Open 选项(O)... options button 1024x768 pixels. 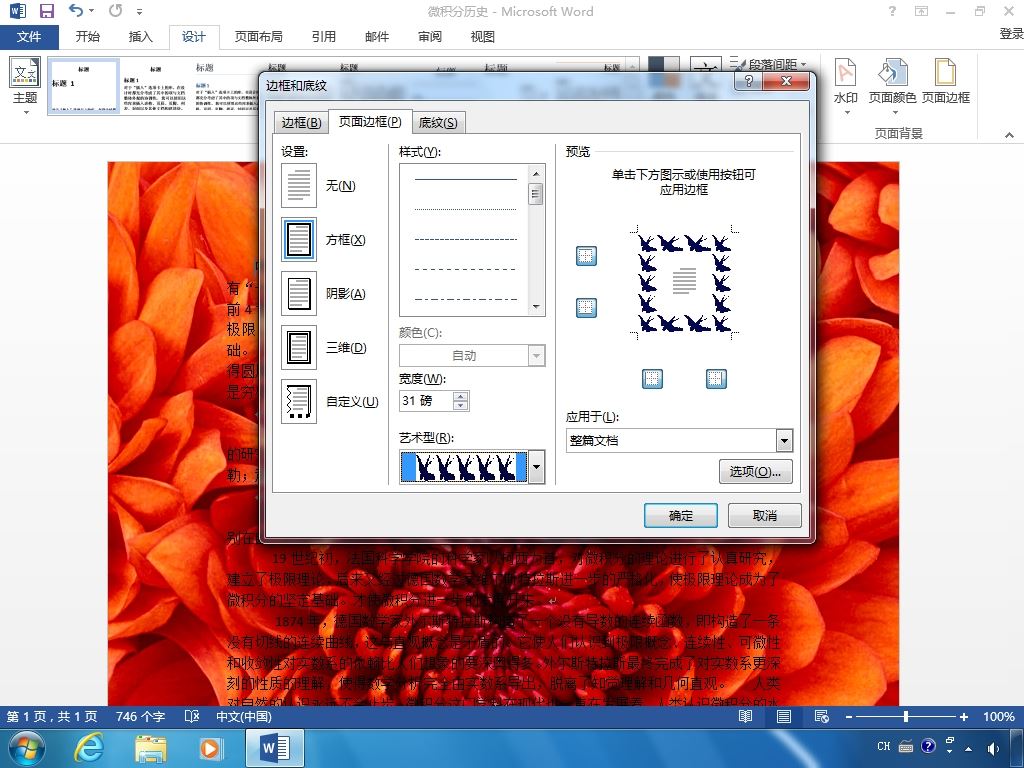tap(756, 472)
